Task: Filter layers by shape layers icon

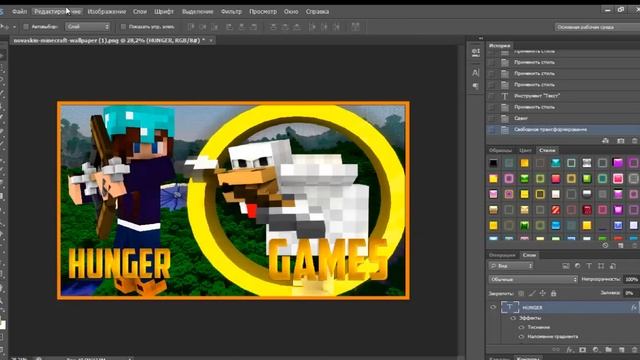Action: 601,266
